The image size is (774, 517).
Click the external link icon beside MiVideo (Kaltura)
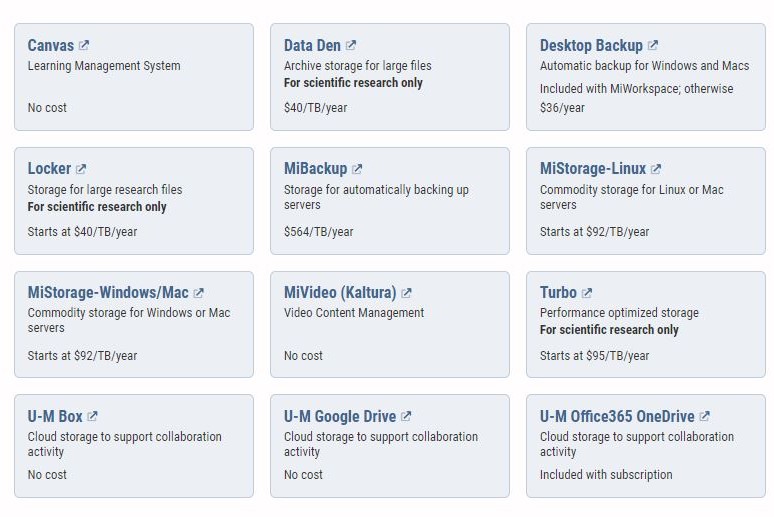coord(406,293)
